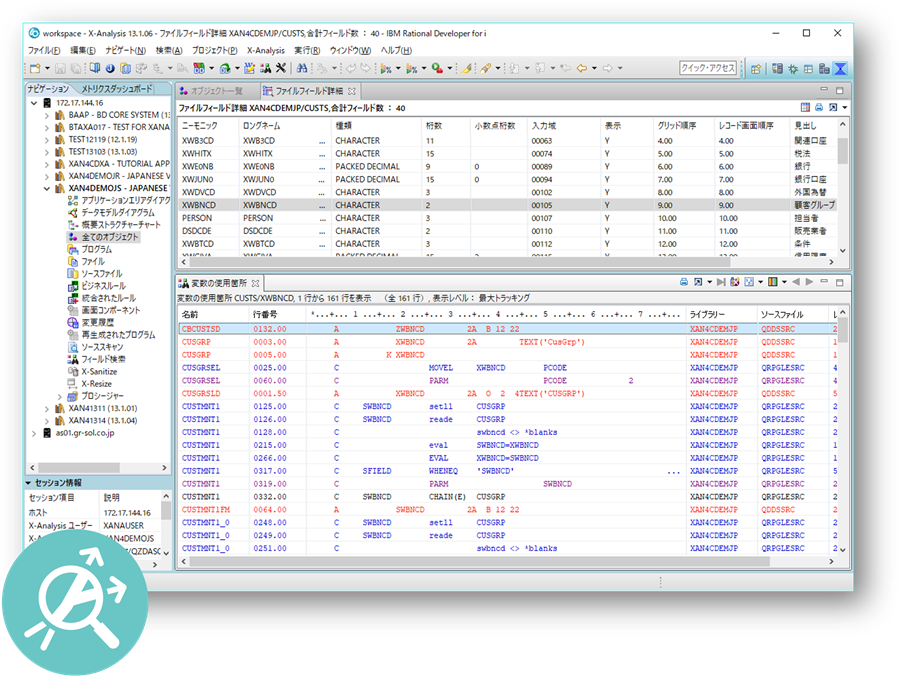Maximize the file field details view
The height and width of the screenshot is (676, 900).
click(x=839, y=90)
